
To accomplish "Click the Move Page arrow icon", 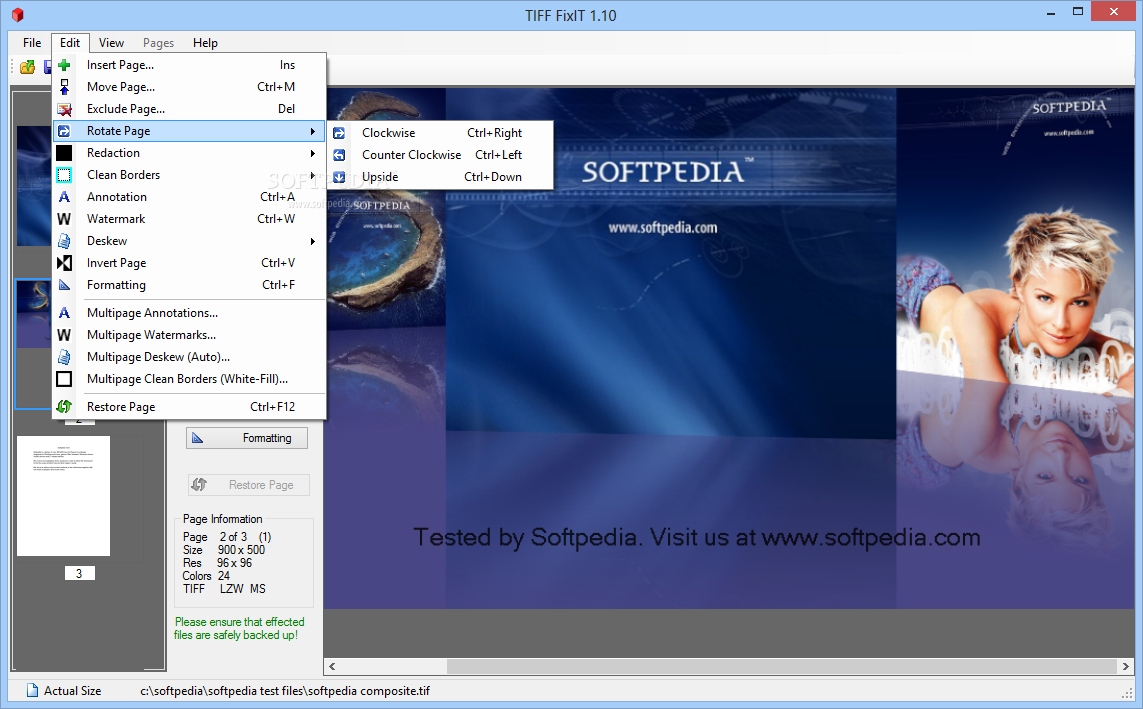I will click(x=64, y=87).
